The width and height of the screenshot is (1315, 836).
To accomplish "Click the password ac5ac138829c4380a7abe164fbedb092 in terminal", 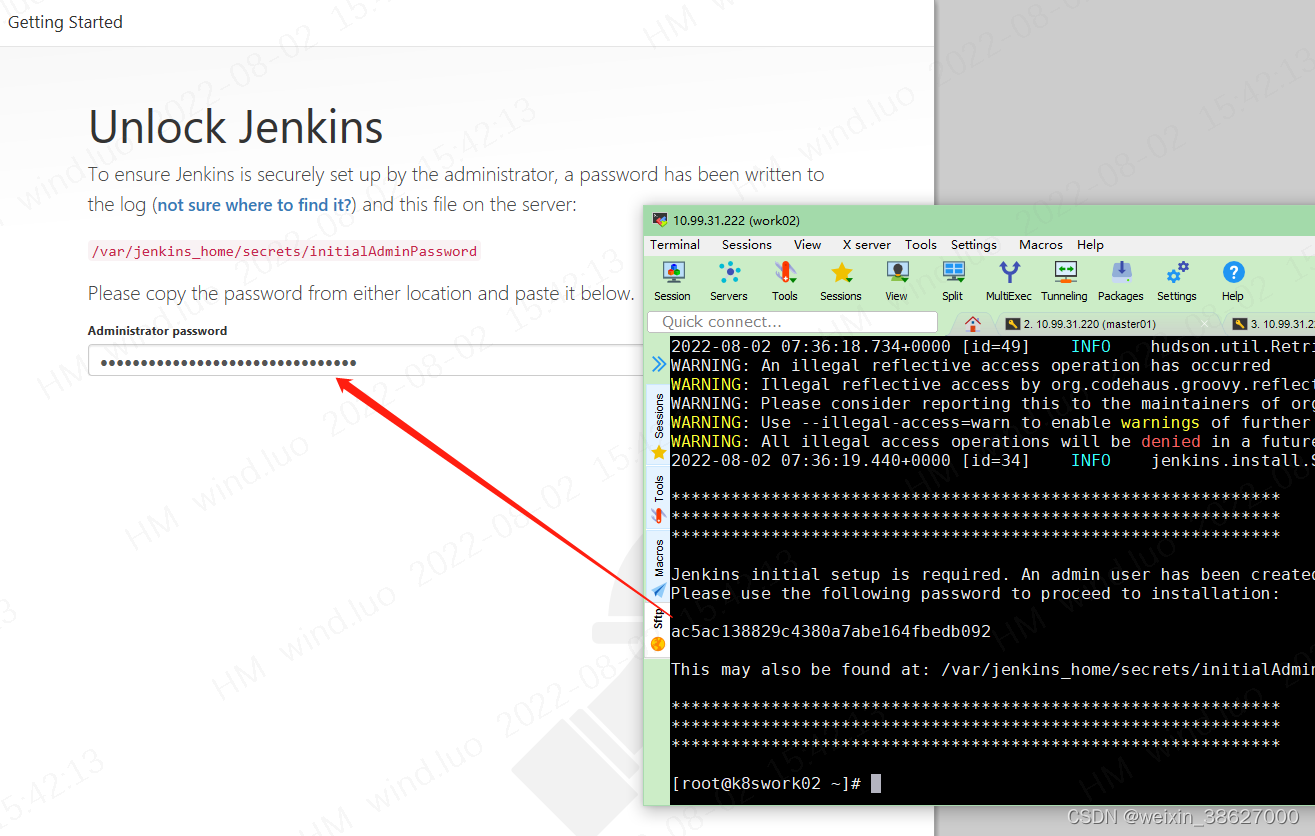I will [x=831, y=632].
